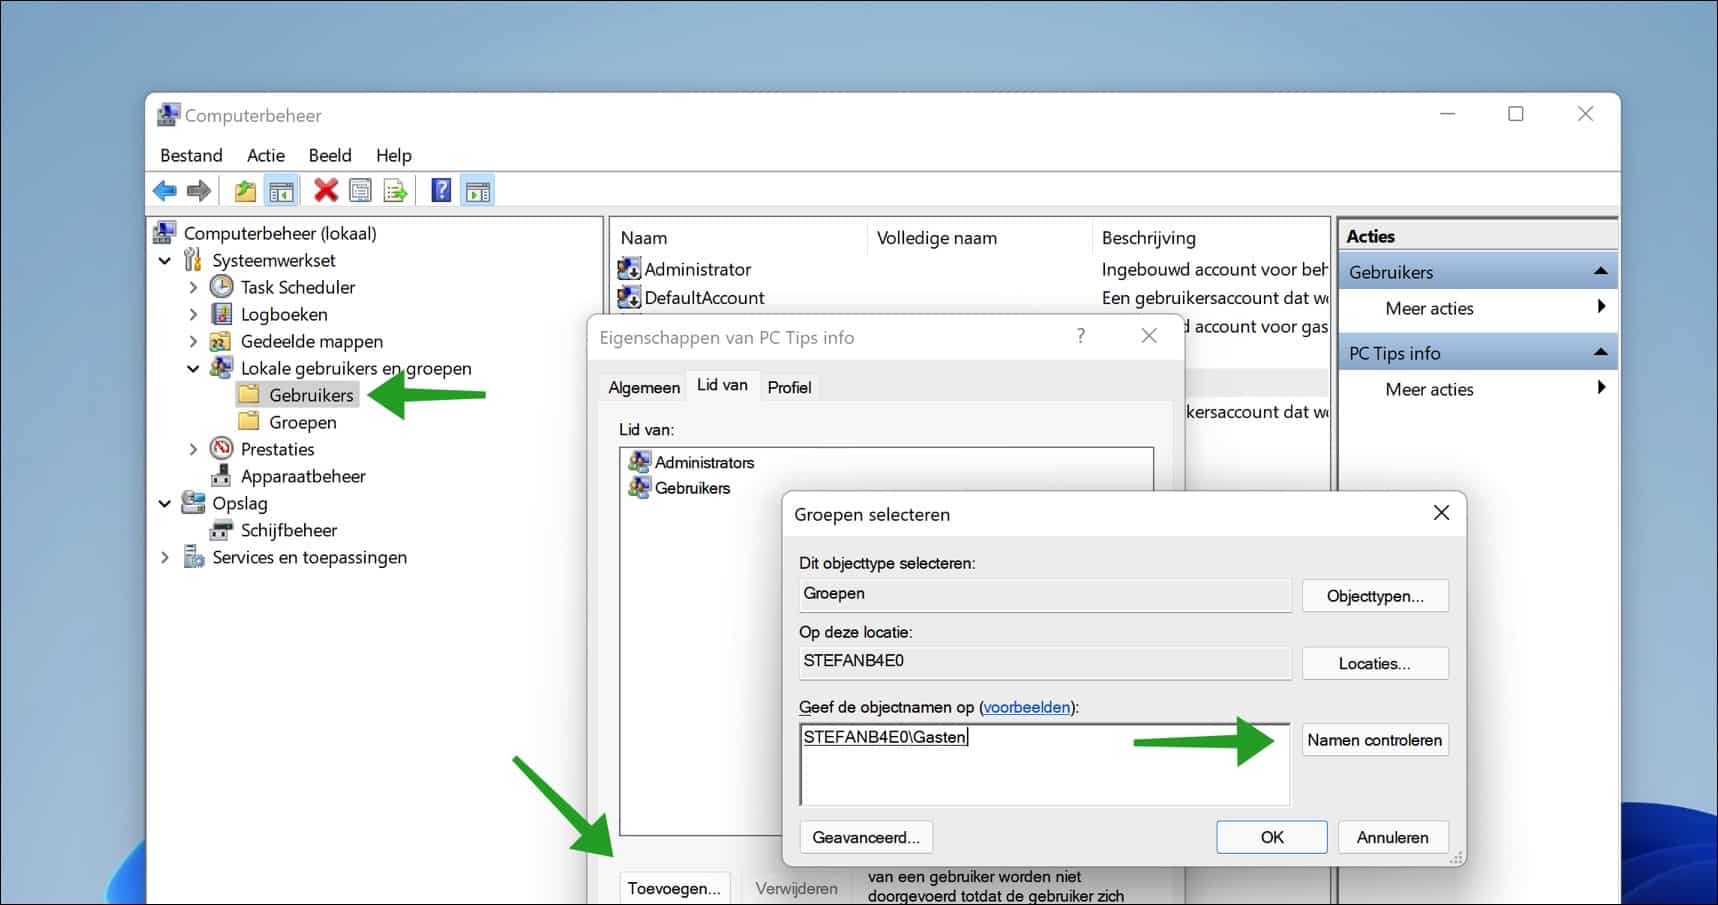This screenshot has width=1718, height=905.
Task: Click the Namen controleren button
Action: (1375, 740)
